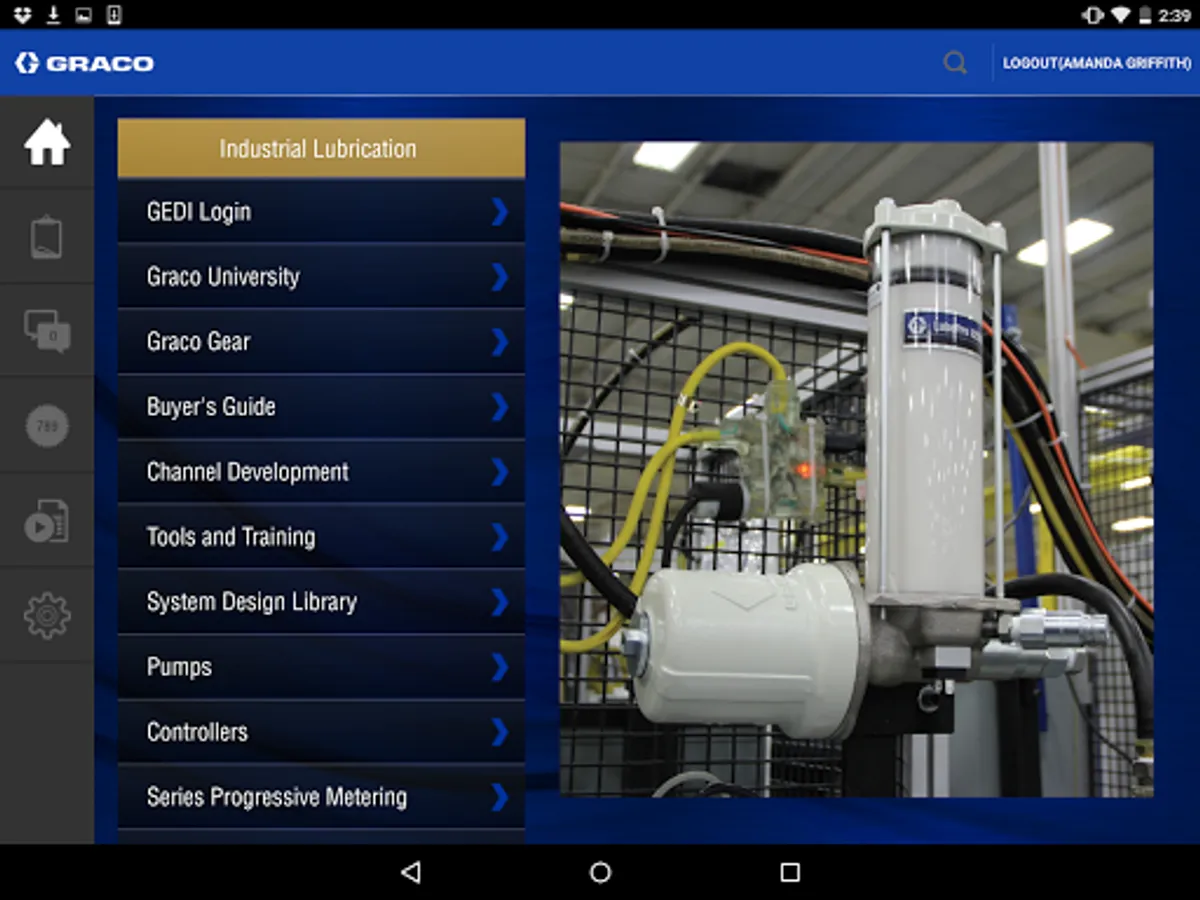Open the Channel Development menu item
The width and height of the screenshot is (1200, 900).
[x=321, y=471]
